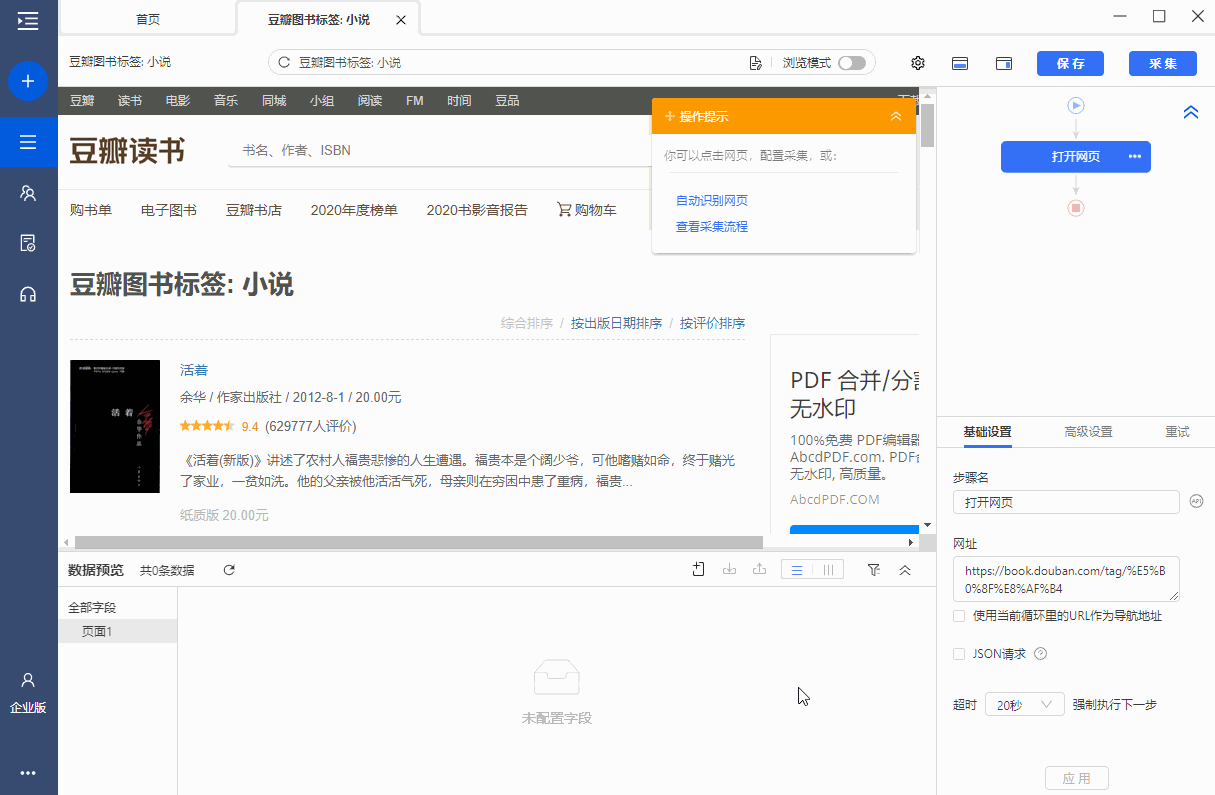Click the help icon next to JSON请求

[x=1040, y=654]
